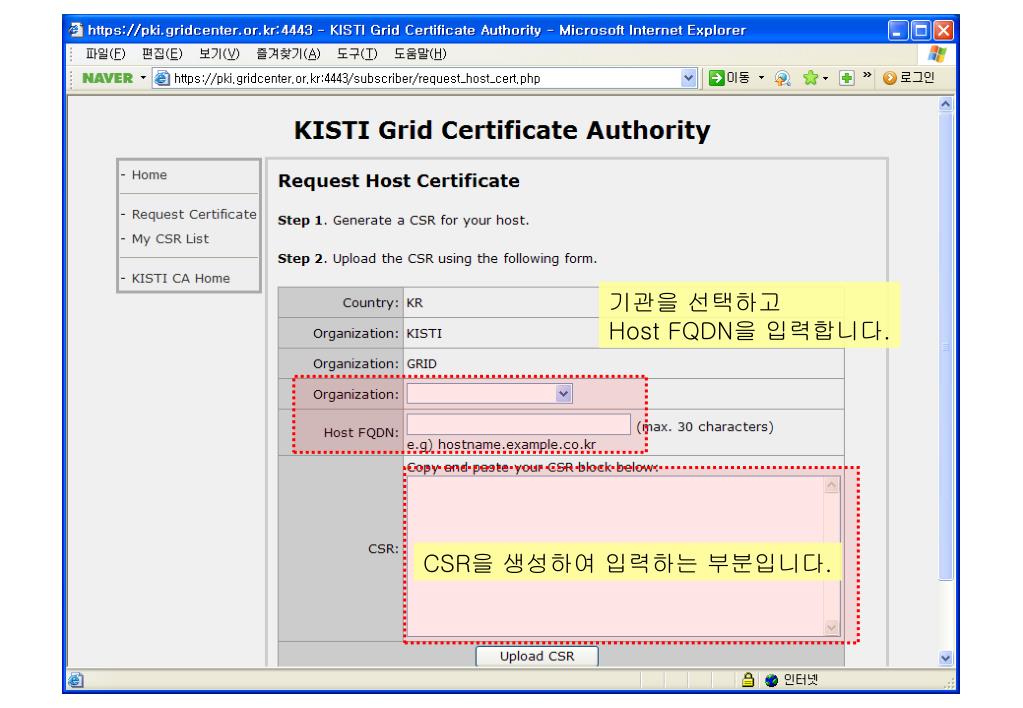Click the 'CSR:' row label
The width and height of the screenshot is (1023, 708).
point(383,549)
